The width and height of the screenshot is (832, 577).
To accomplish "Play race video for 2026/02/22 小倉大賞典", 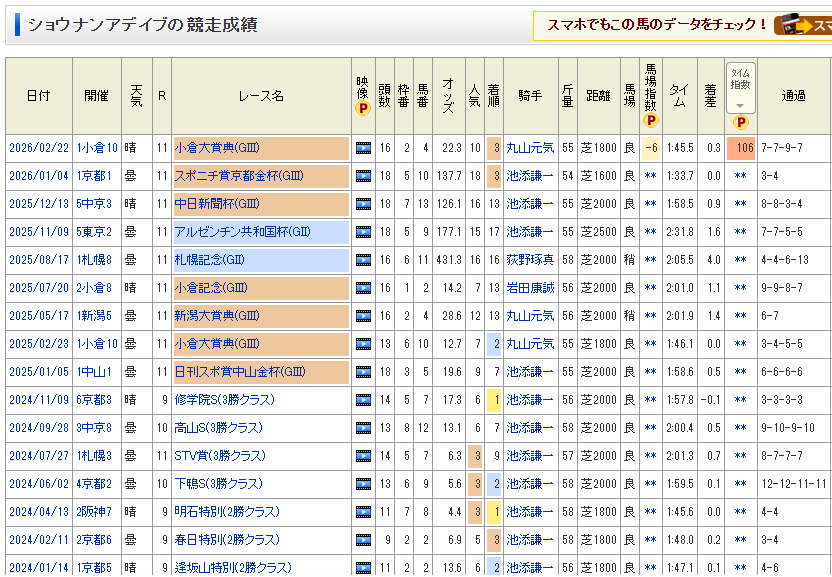I will point(363,148).
